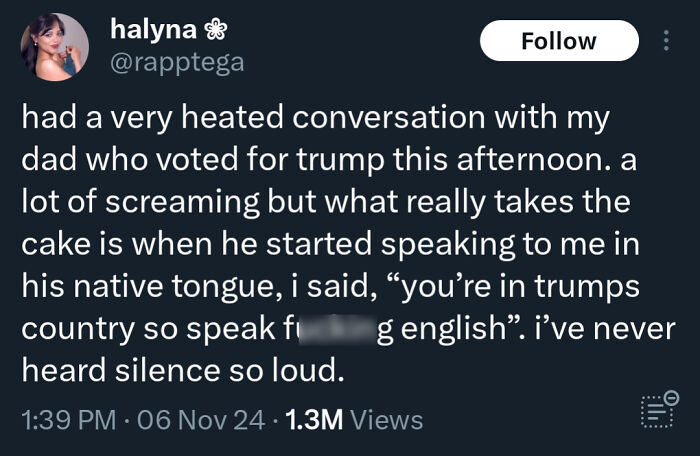This screenshot has height=456, width=700.
Task: Click the word 'english' in the tweet
Action: point(453,329)
